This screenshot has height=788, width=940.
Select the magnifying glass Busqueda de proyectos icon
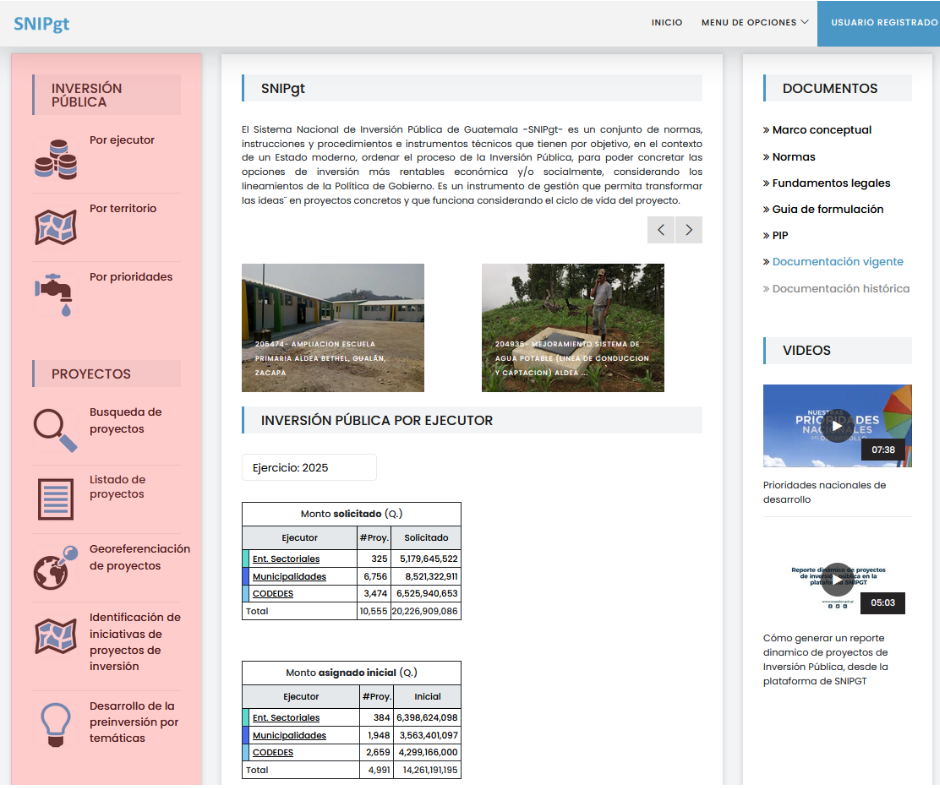tap(55, 429)
